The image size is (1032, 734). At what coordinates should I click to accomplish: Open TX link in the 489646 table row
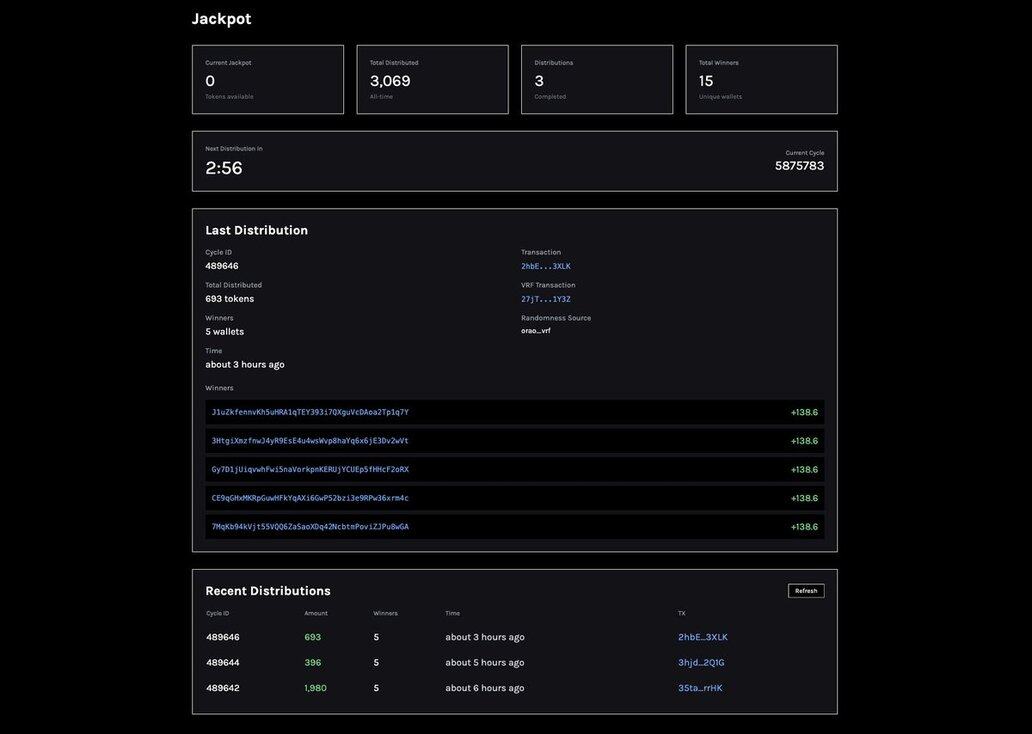pyautogui.click(x=703, y=637)
